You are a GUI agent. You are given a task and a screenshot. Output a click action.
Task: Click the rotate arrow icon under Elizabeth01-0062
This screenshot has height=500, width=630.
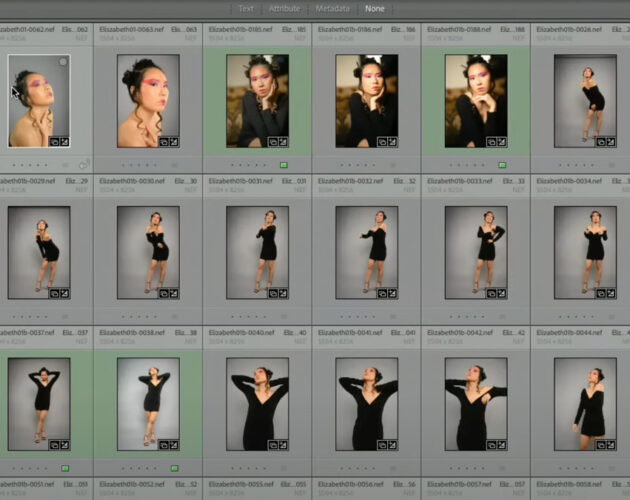(84, 164)
